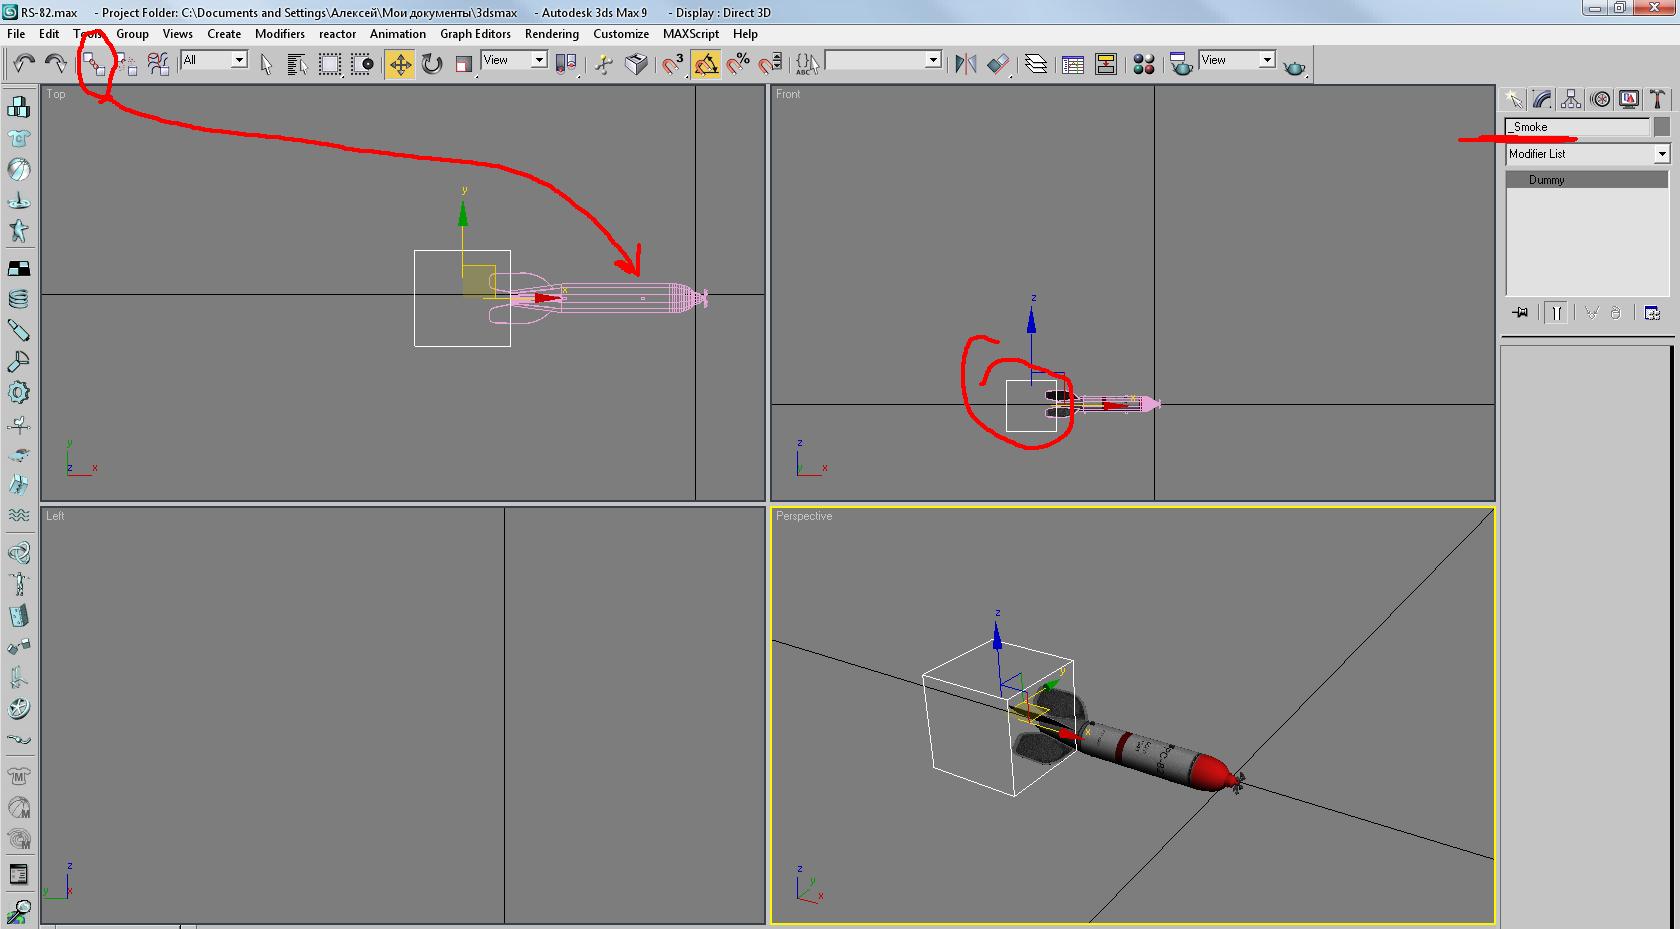Screen dimensions: 1680x929
Task: Open the Group menu
Action: click(x=132, y=33)
